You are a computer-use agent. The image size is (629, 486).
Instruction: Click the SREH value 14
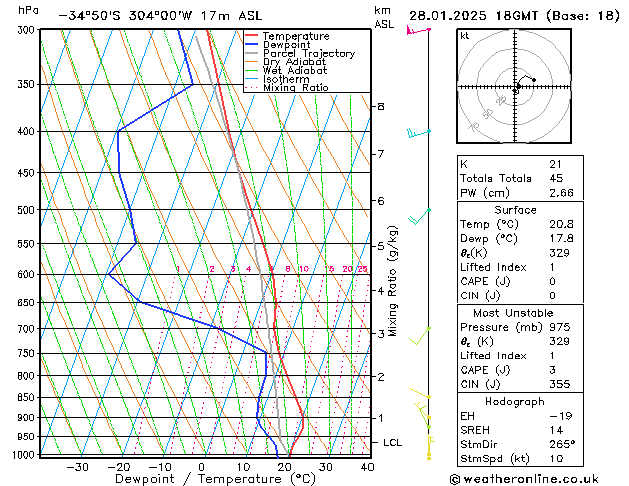click(x=556, y=430)
